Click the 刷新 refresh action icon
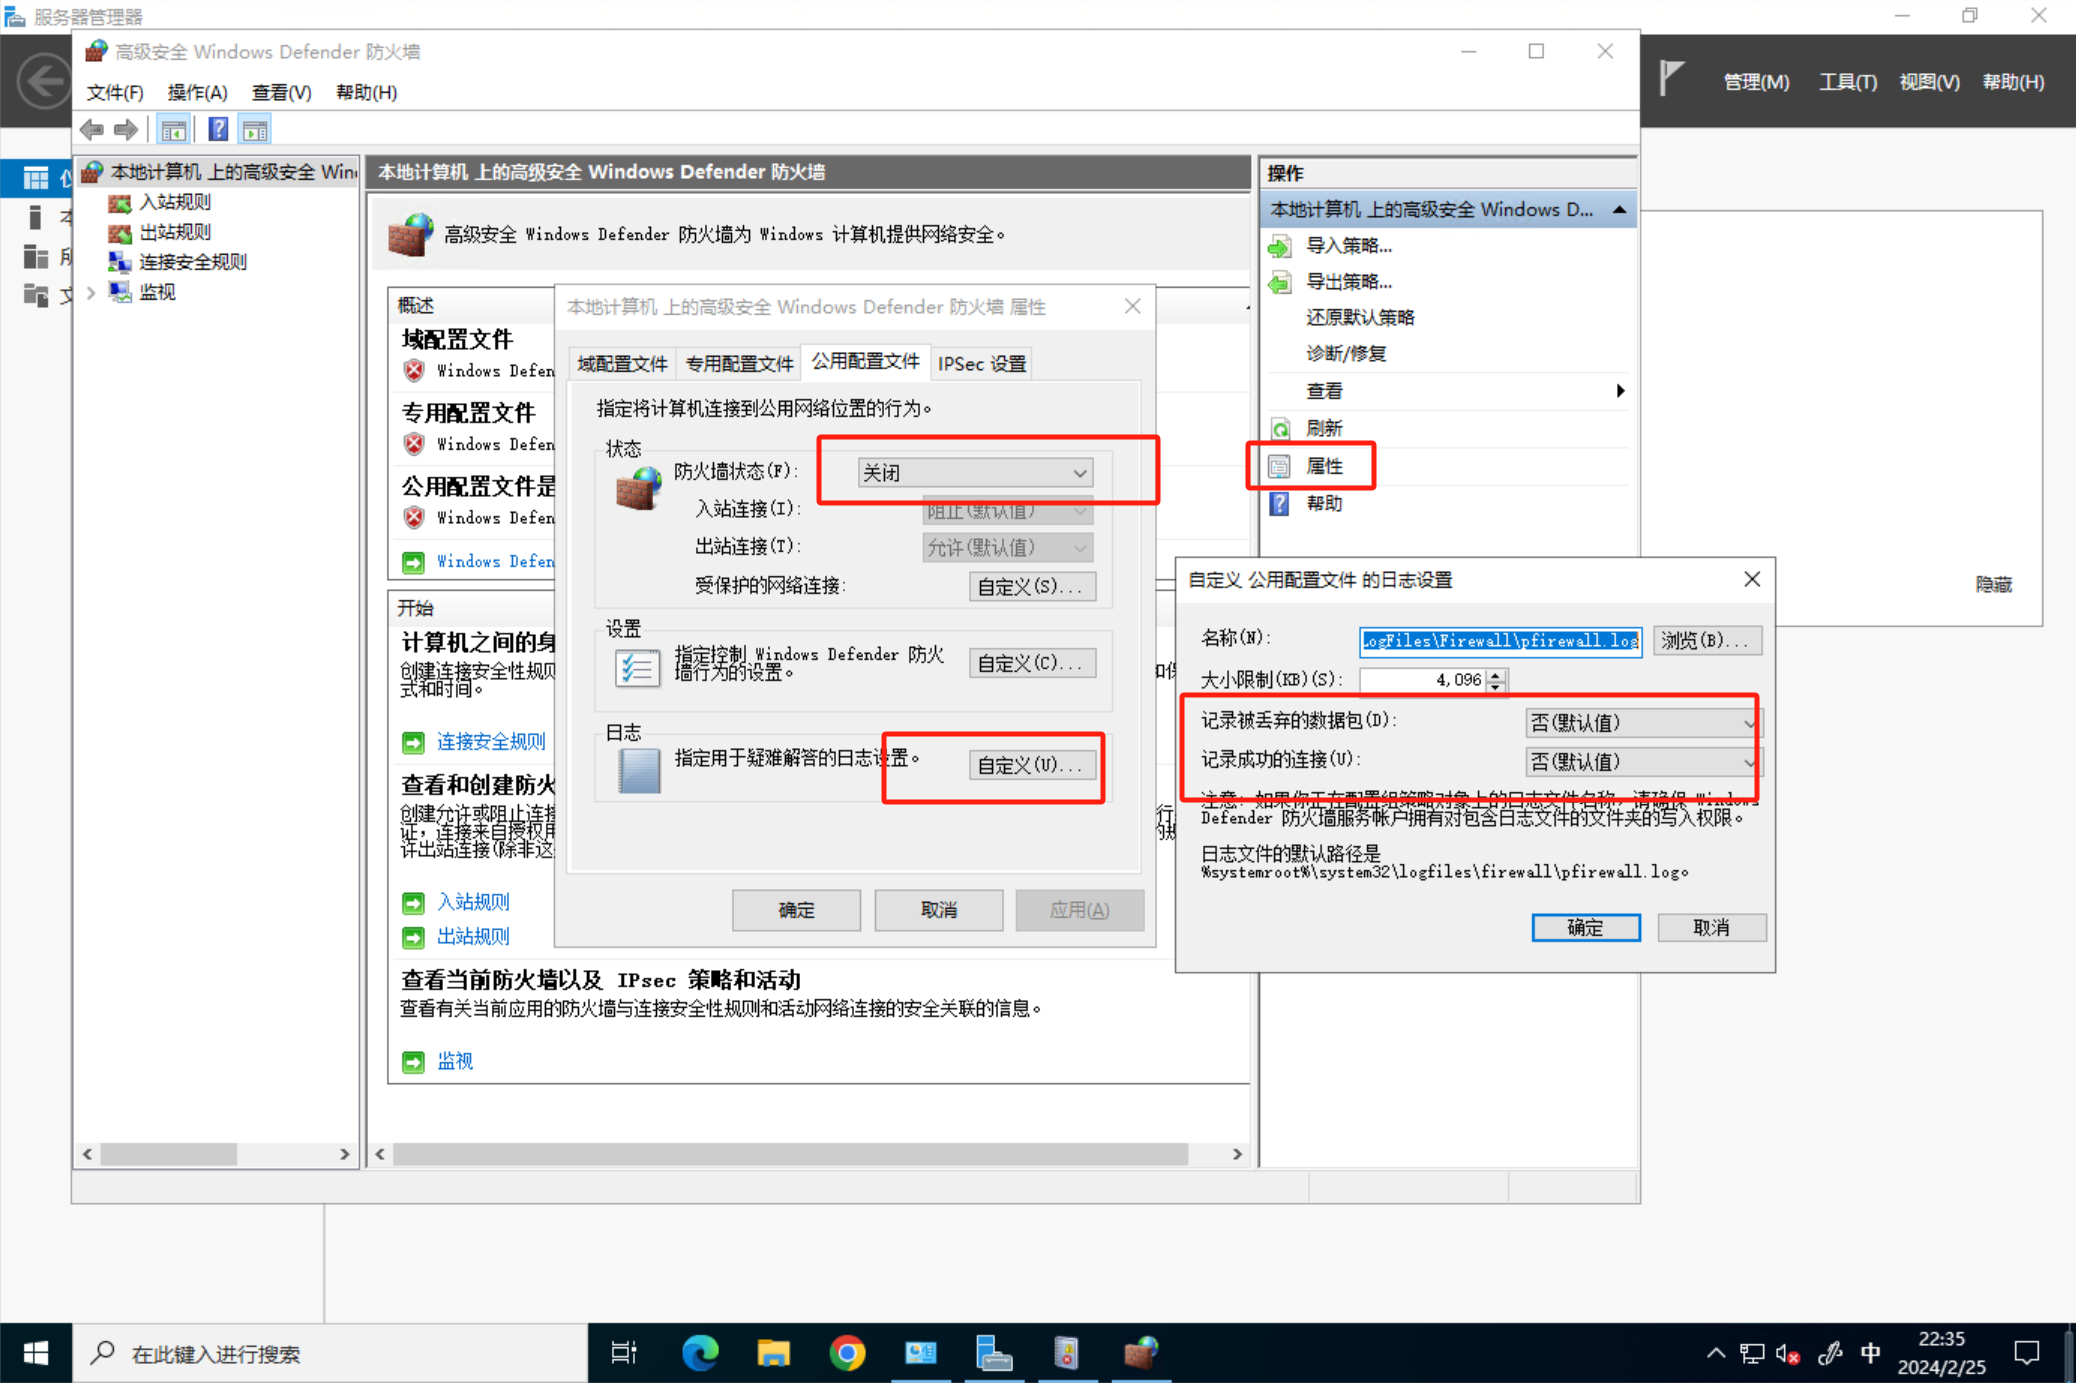This screenshot has height=1383, width=2076. tap(1281, 428)
